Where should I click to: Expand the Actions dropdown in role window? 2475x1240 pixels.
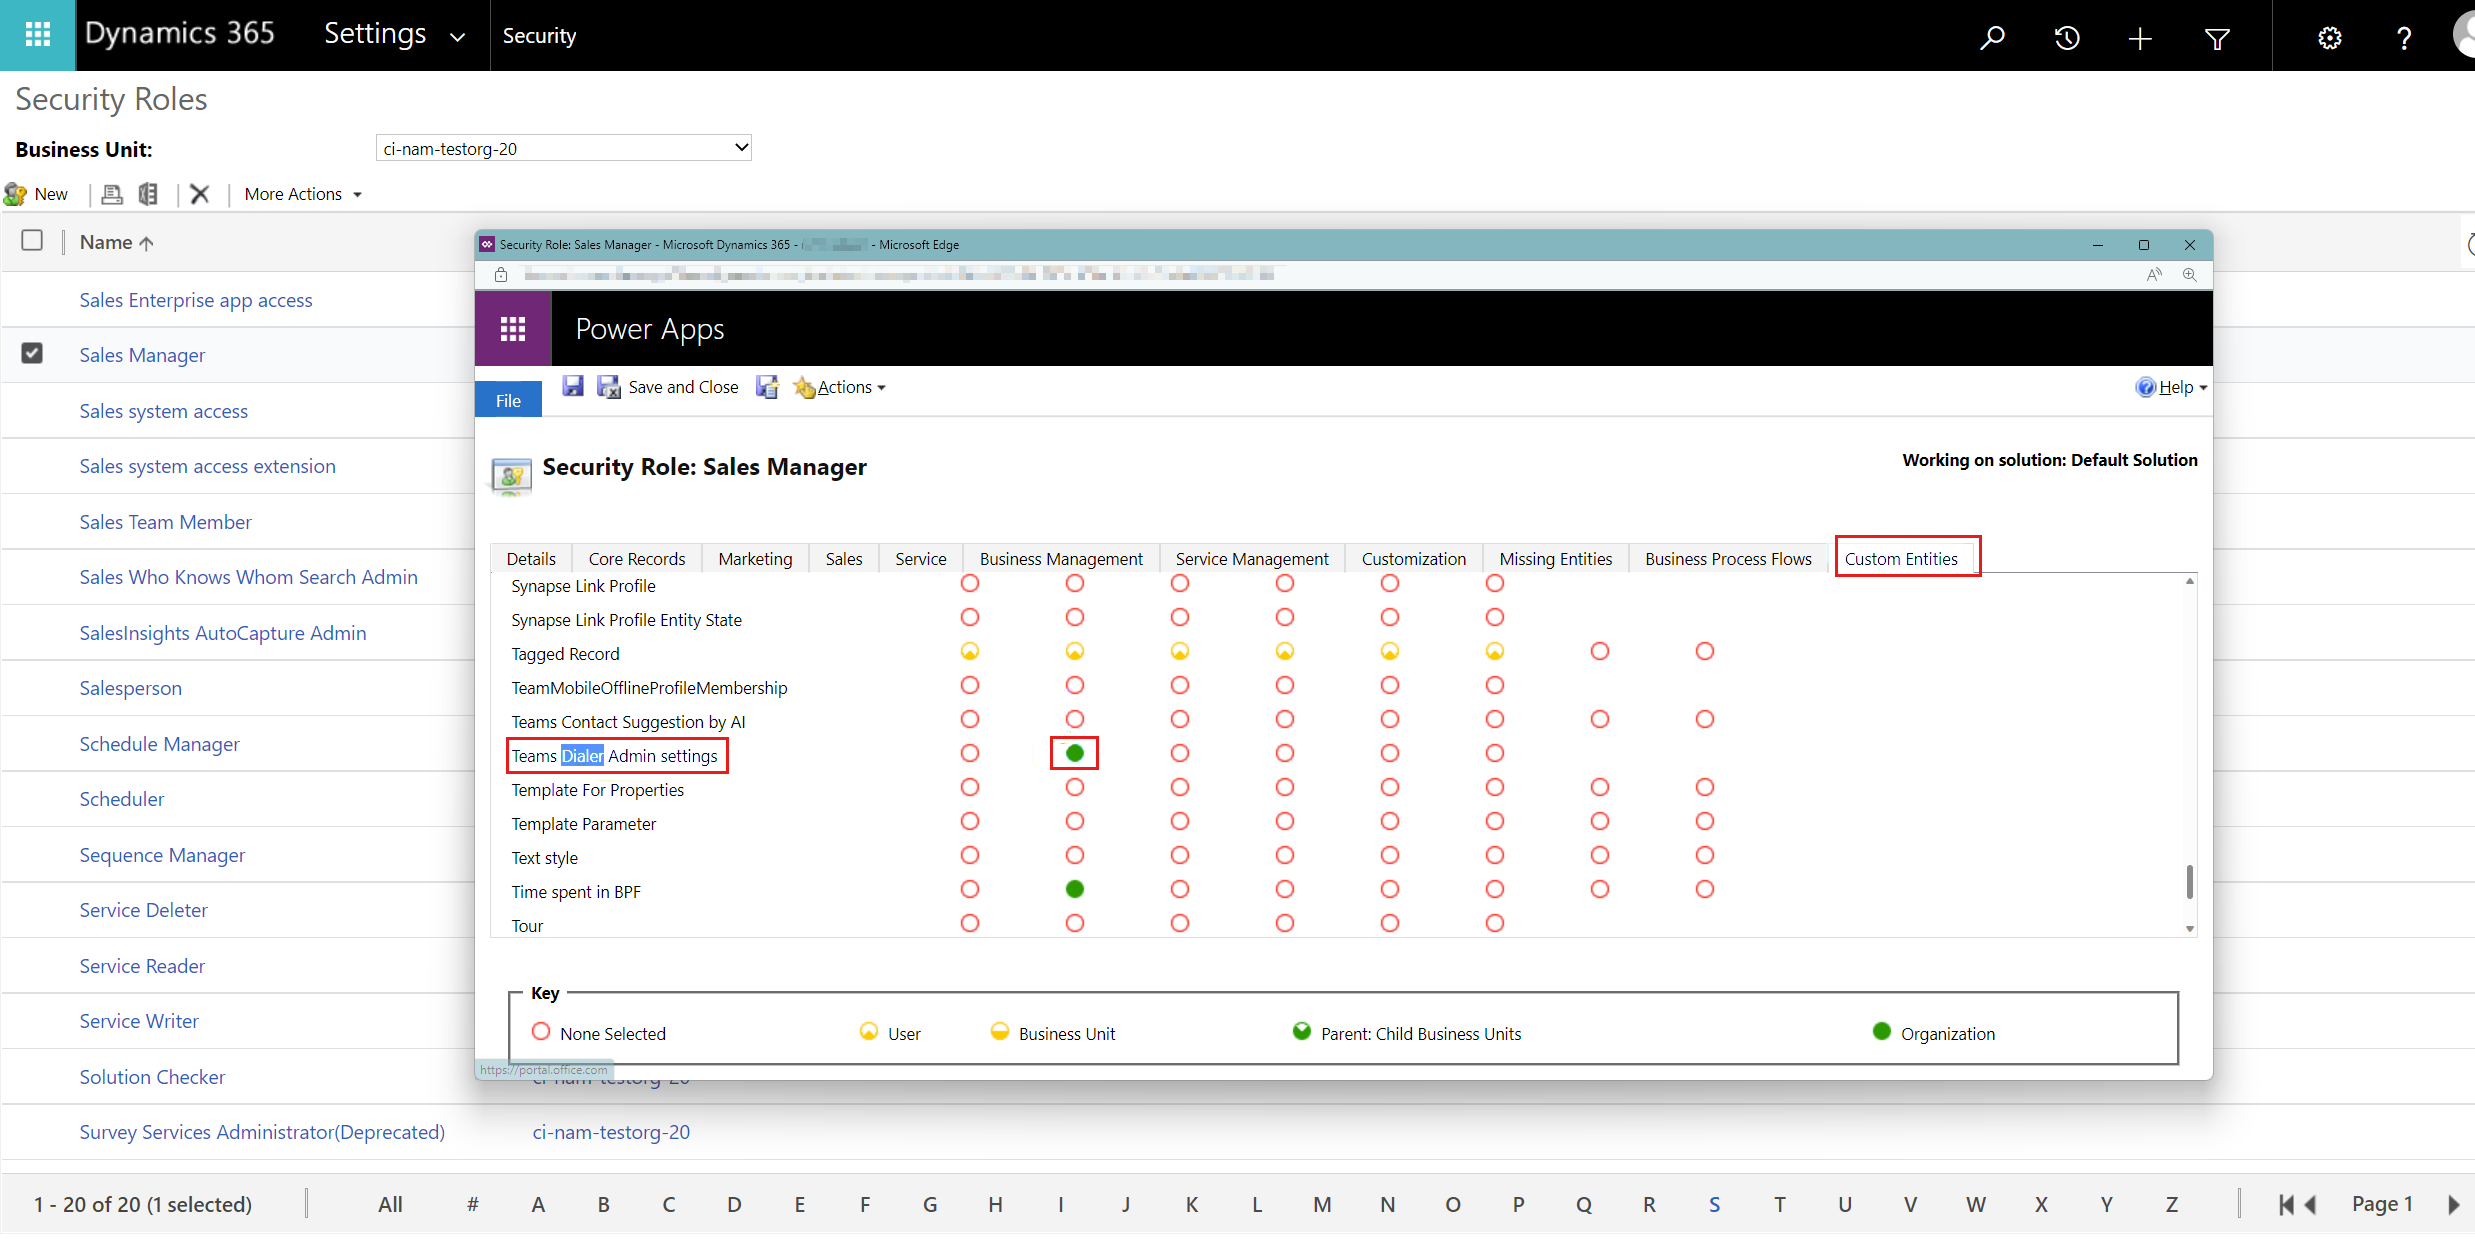881,388
